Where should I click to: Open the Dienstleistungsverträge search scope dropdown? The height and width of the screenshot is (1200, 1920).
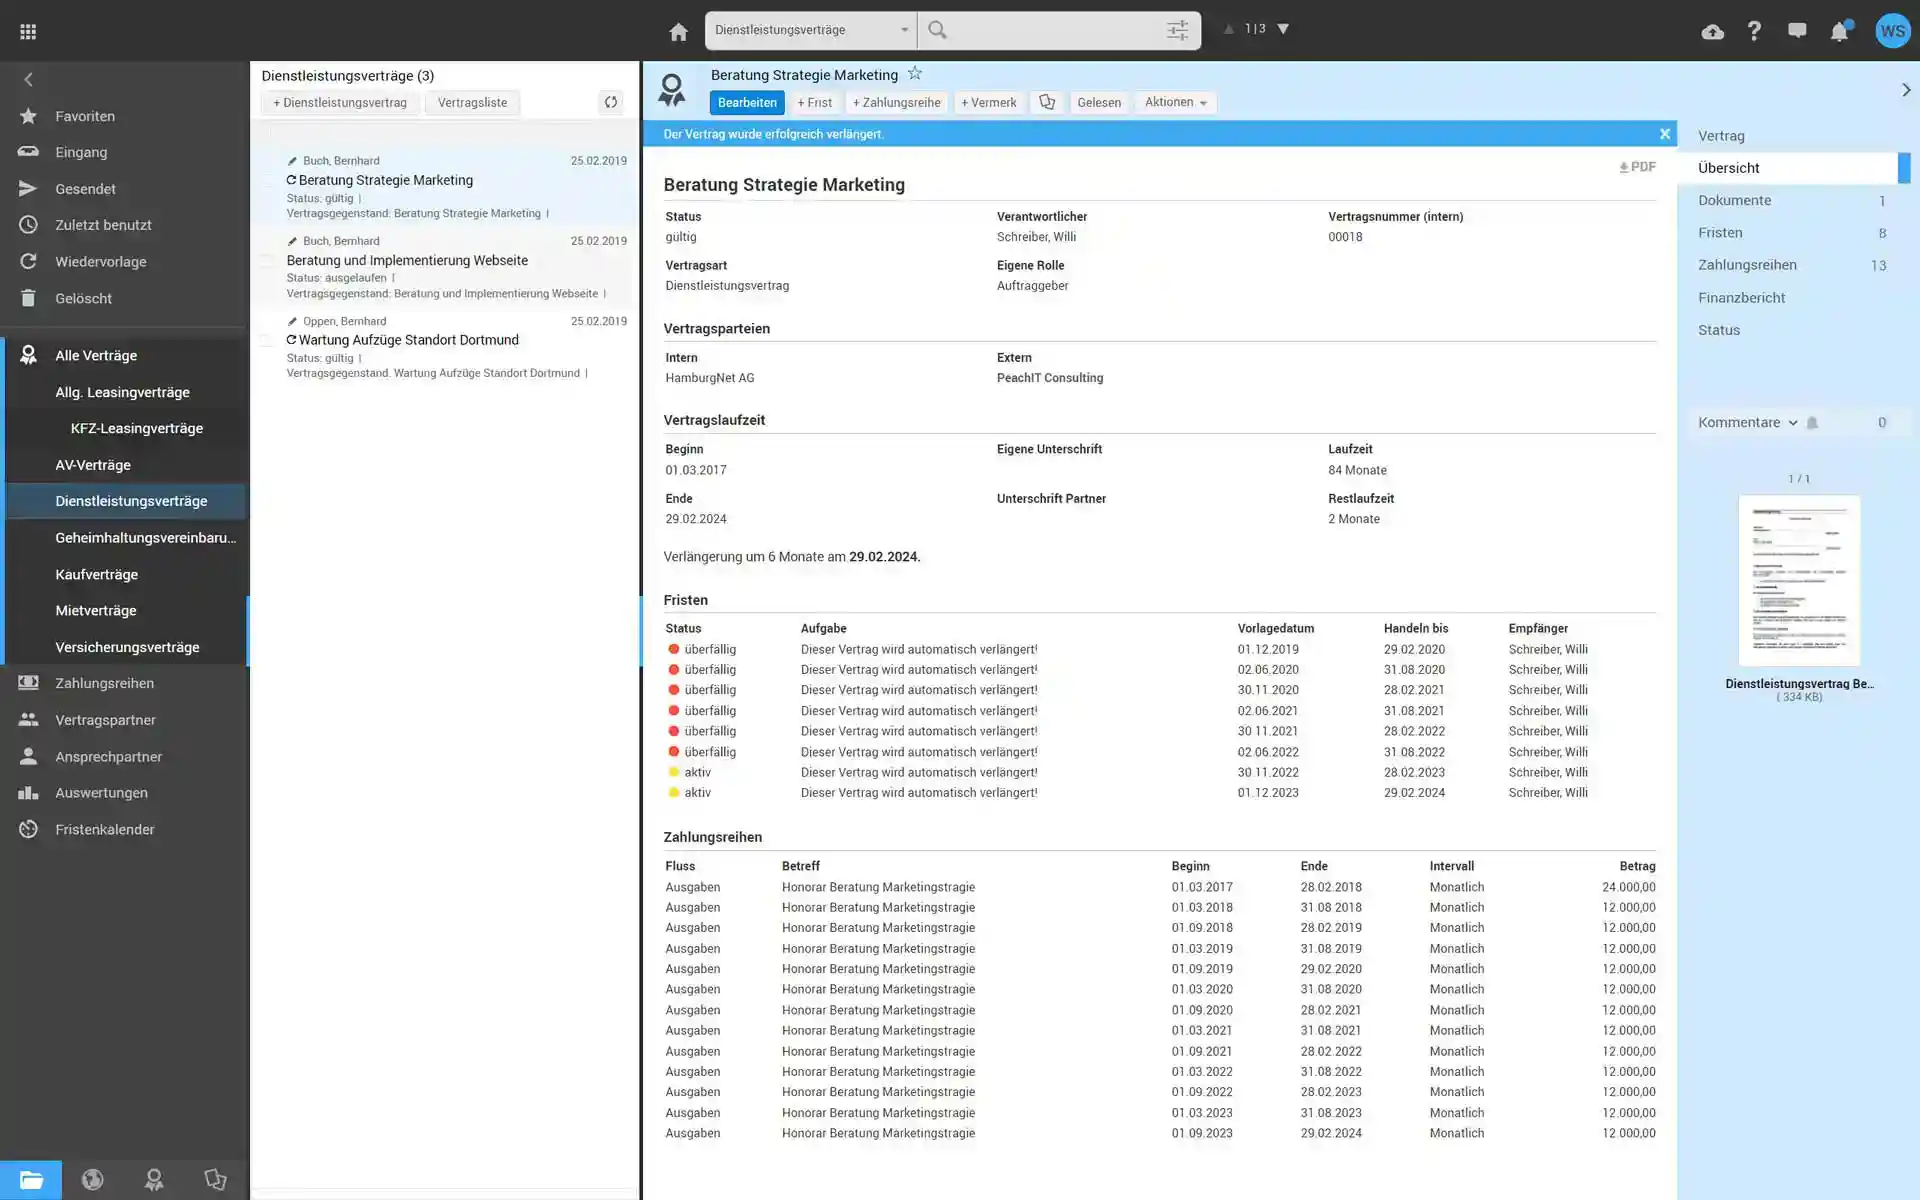click(x=810, y=30)
